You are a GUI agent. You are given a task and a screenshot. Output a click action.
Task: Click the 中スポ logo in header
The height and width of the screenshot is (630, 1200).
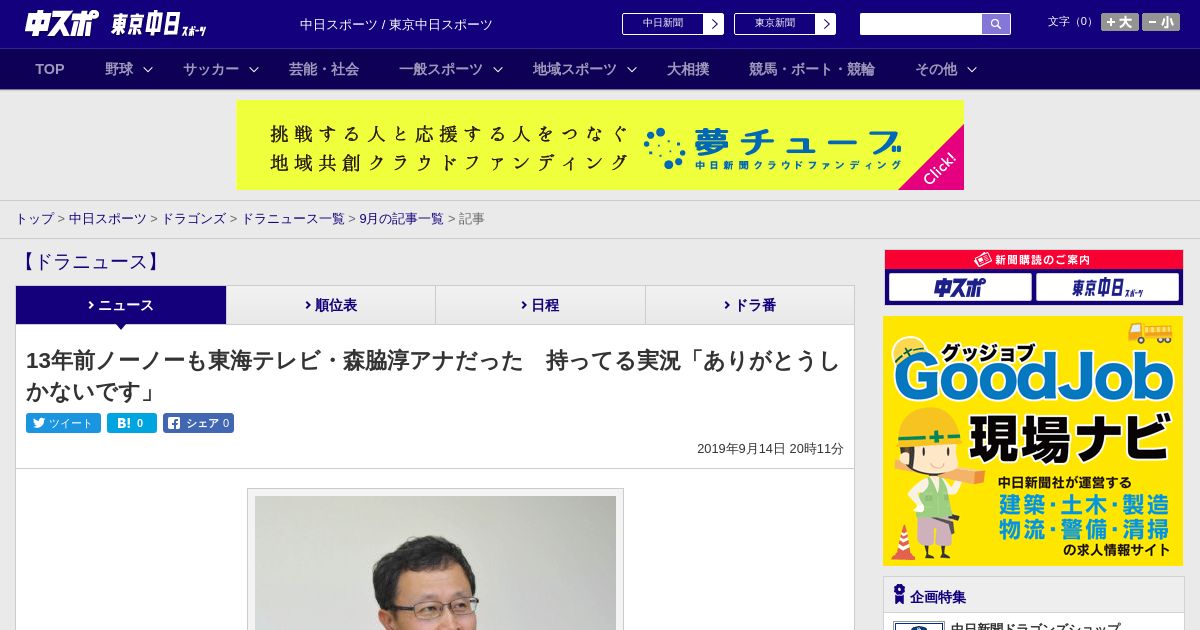coord(61,23)
